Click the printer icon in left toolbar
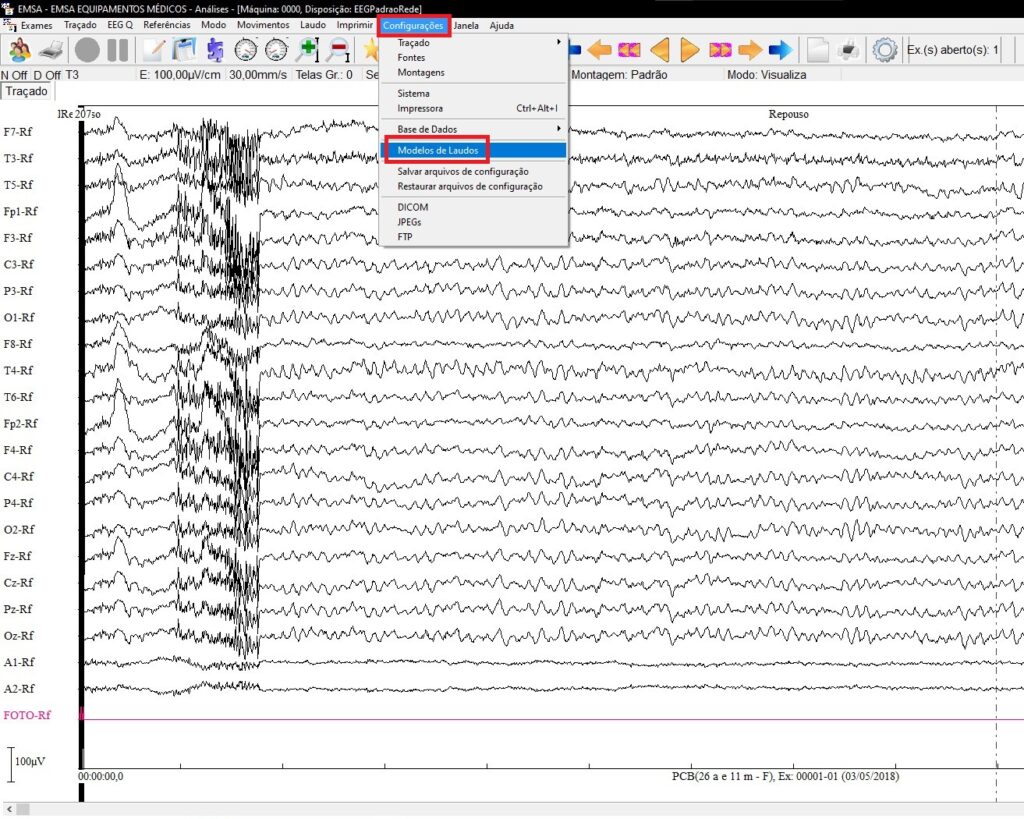This screenshot has height=819, width=1024. coord(52,50)
